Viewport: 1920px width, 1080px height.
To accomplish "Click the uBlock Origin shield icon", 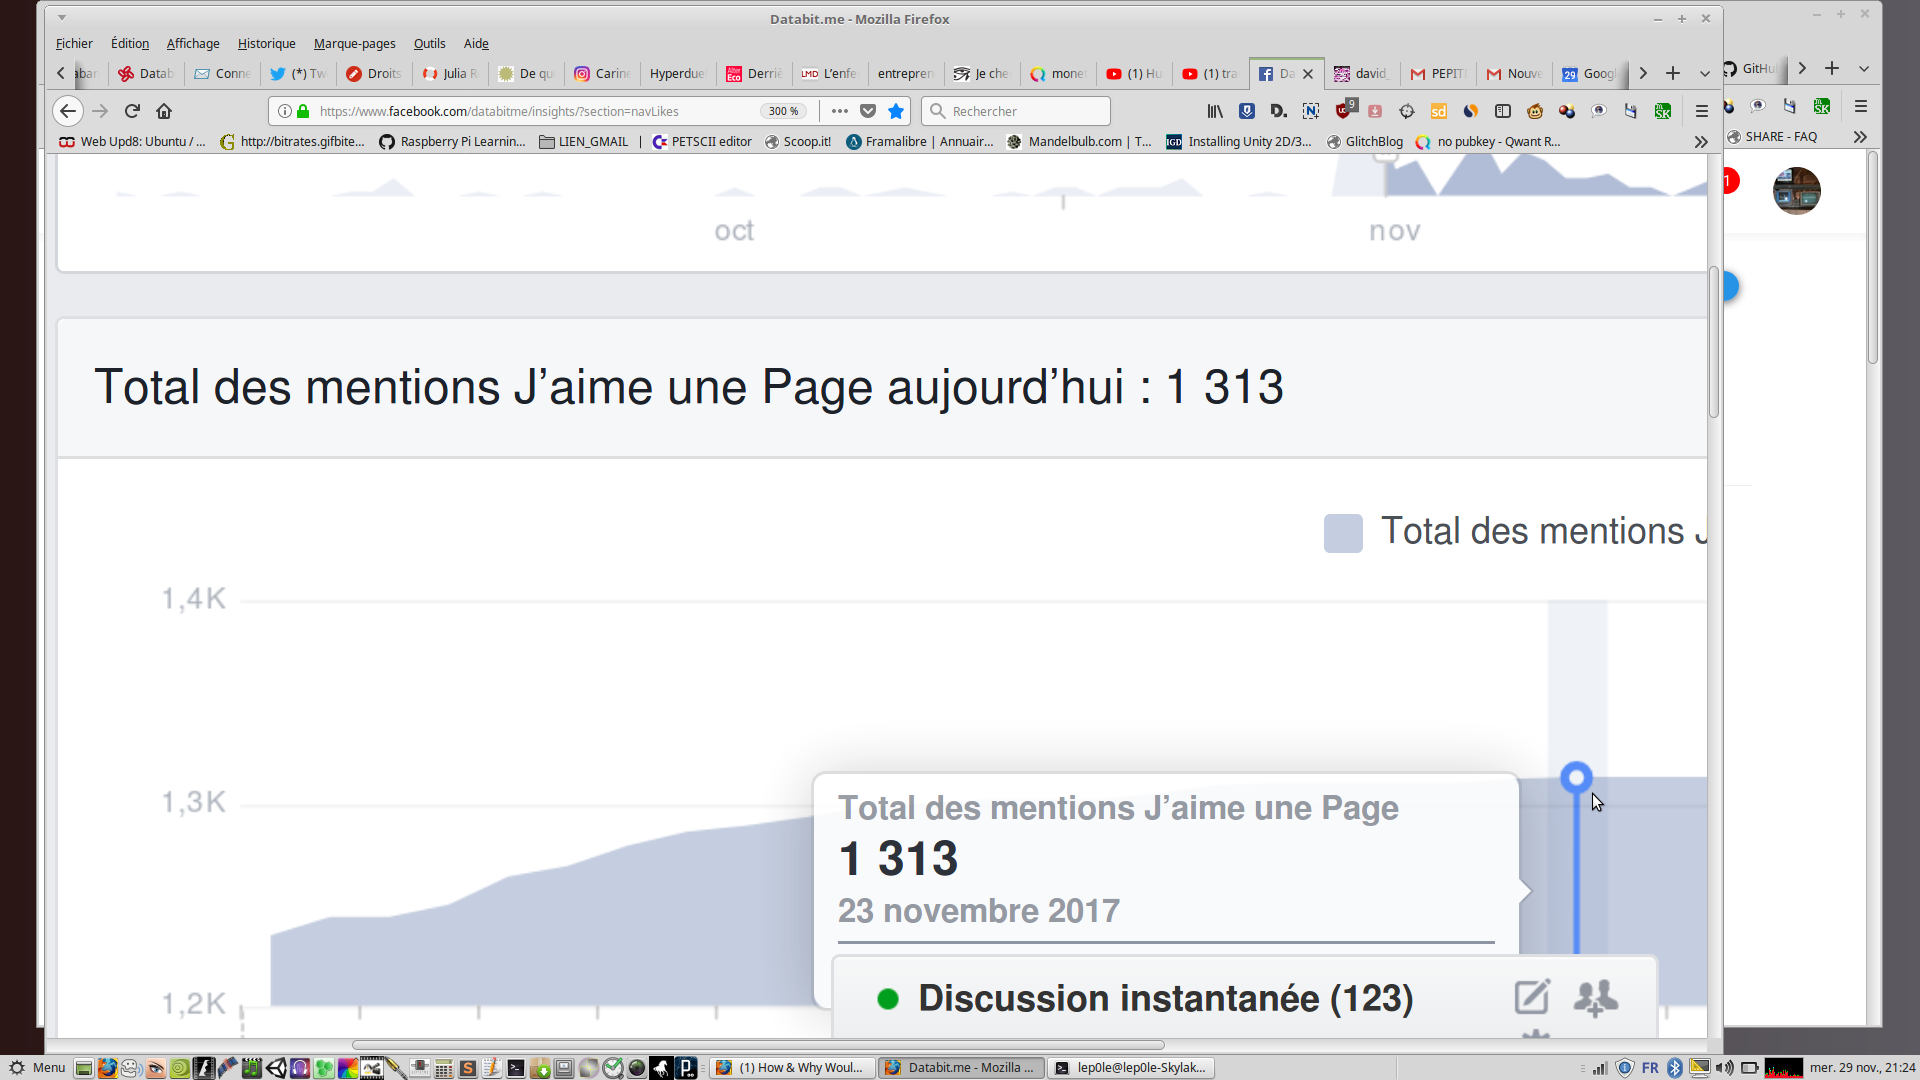I will click(1345, 110).
